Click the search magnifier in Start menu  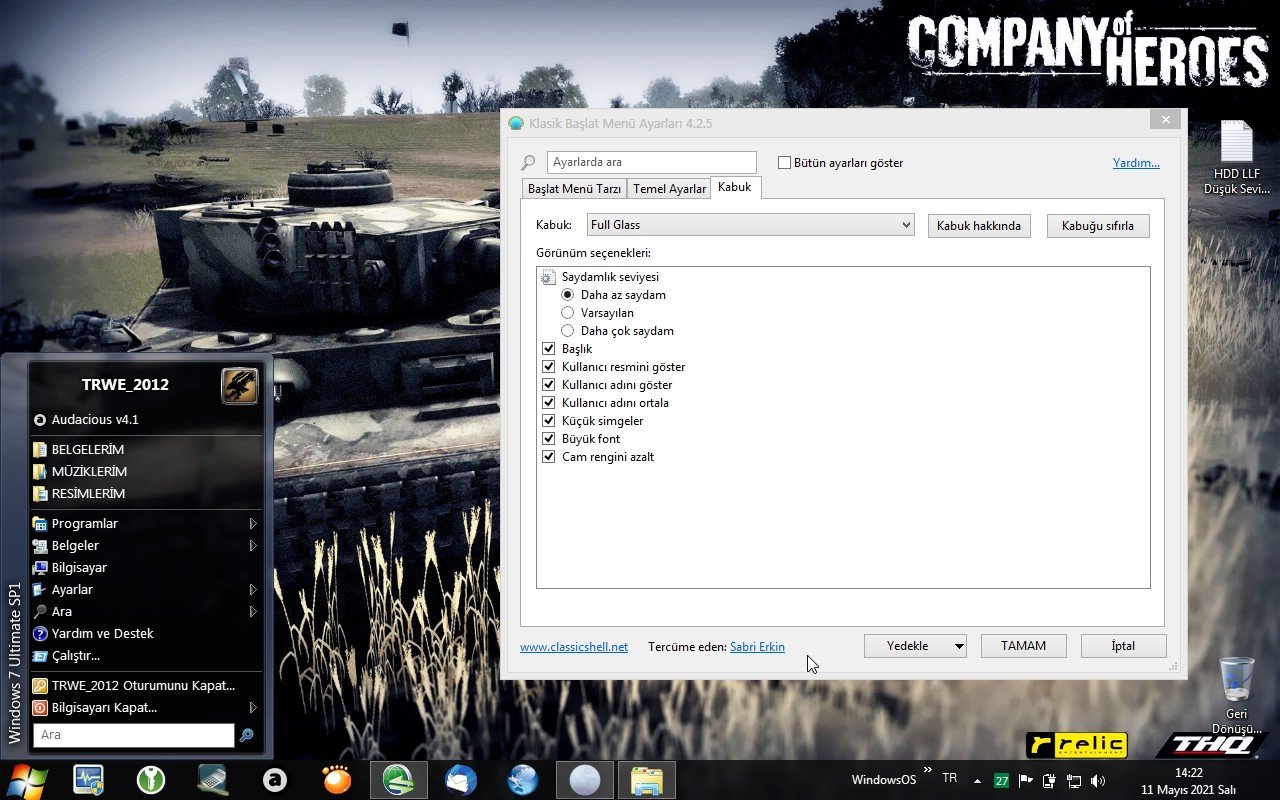tap(246, 735)
